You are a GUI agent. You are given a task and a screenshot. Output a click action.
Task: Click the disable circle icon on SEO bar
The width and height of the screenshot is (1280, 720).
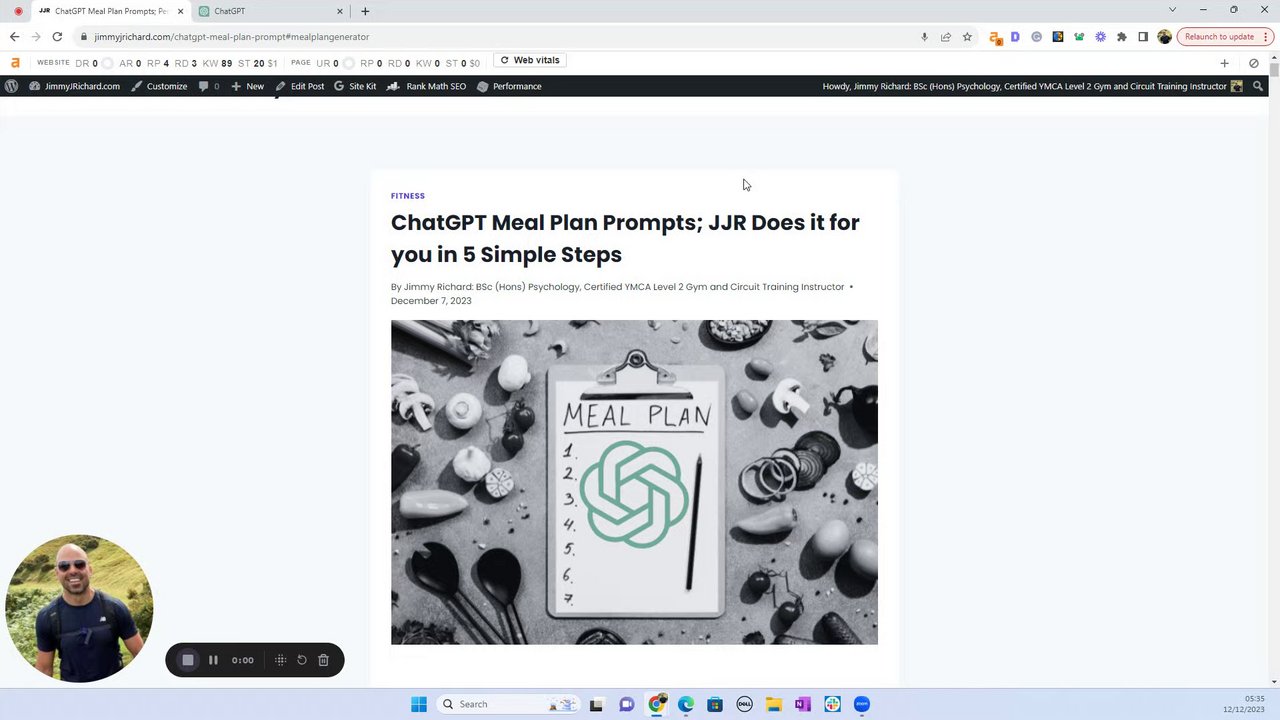click(x=1254, y=63)
